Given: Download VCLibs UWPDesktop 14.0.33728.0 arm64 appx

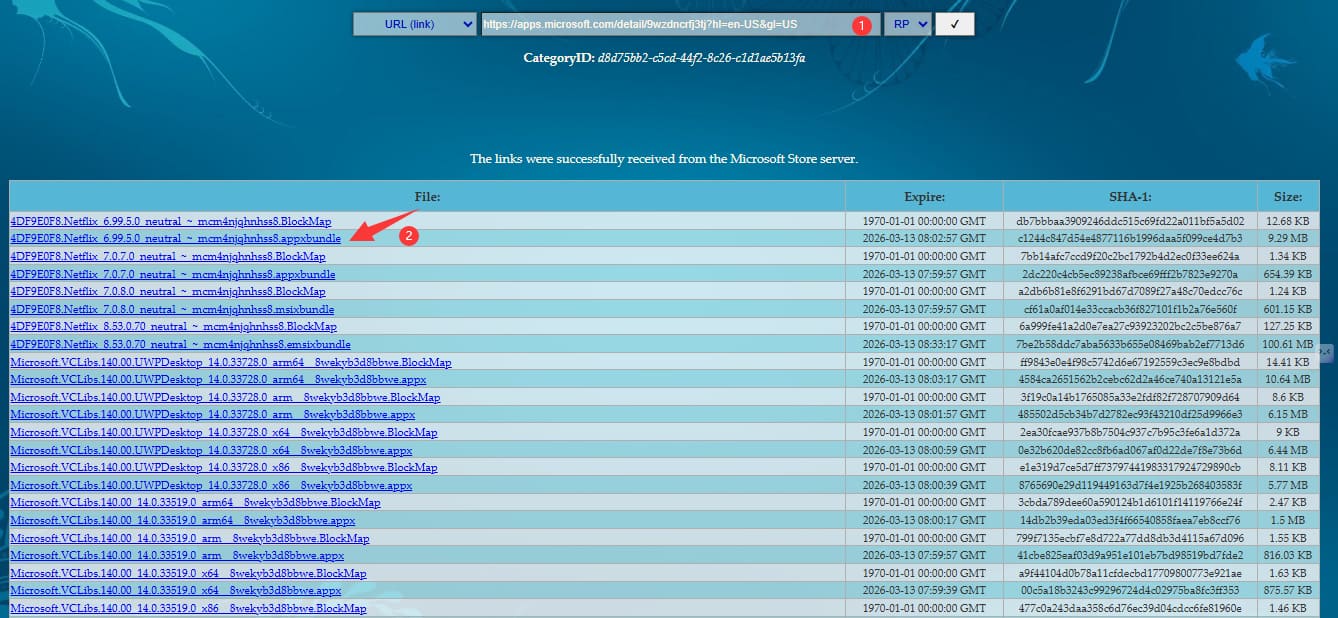Looking at the screenshot, I should coord(218,380).
